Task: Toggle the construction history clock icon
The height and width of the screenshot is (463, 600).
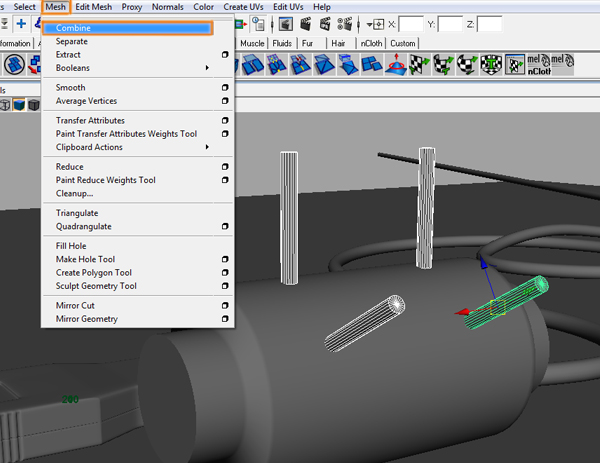Action: tap(258, 24)
